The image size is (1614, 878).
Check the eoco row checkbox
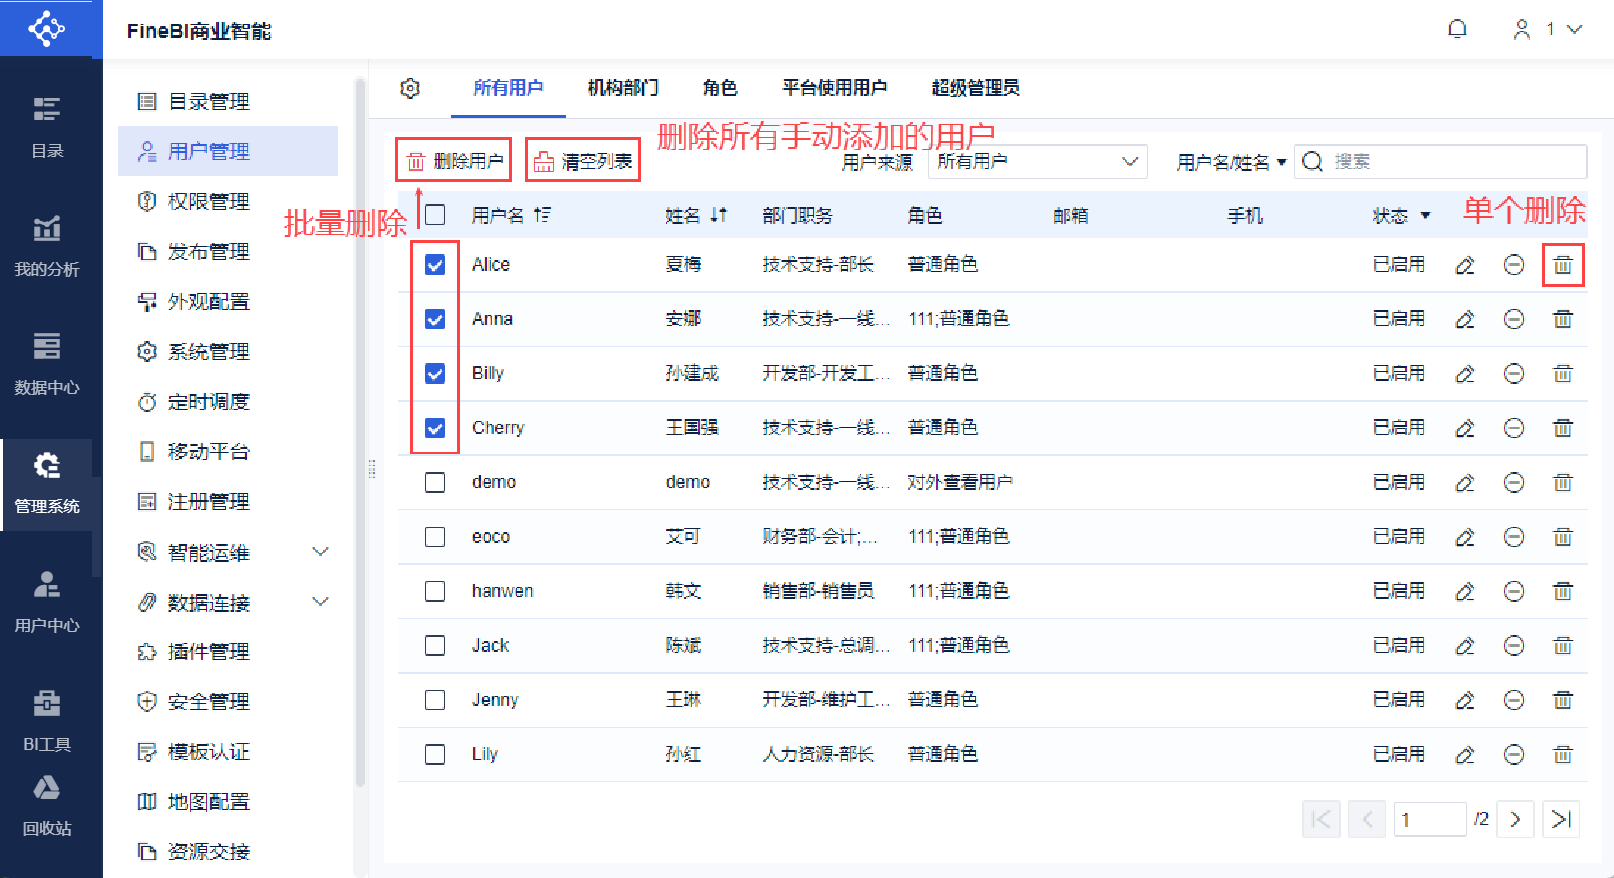tap(435, 537)
